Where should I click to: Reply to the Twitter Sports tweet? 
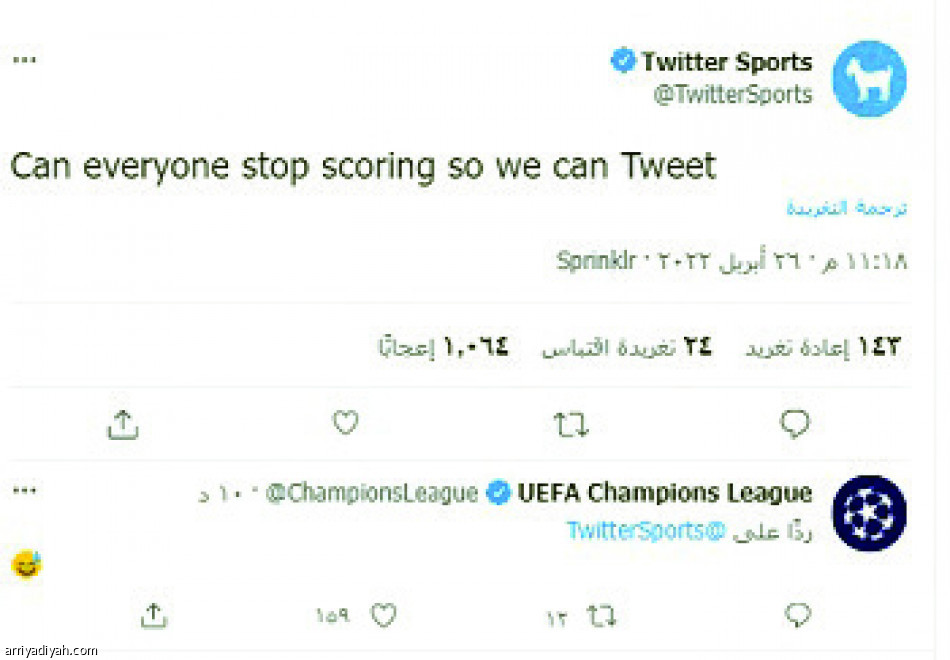point(795,425)
